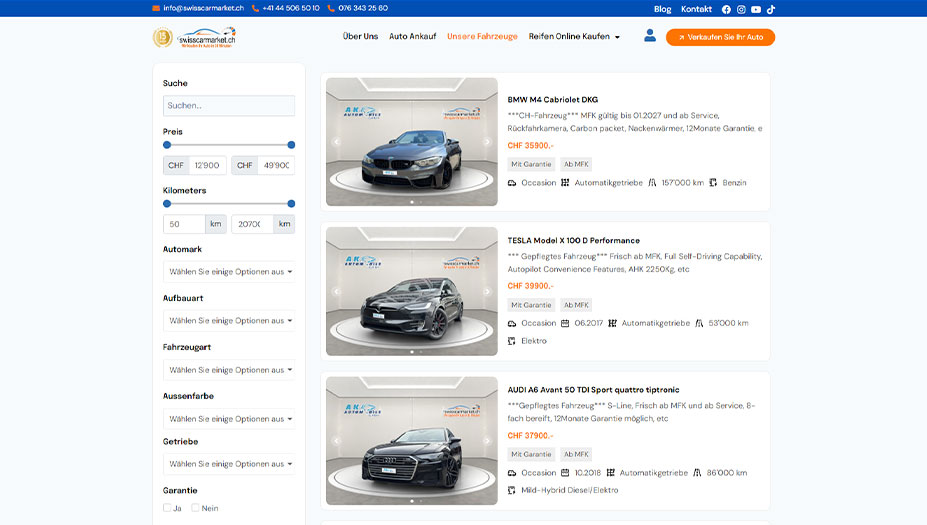Open the Aussenfarbe dropdown
This screenshot has height=525, width=927.
229,419
